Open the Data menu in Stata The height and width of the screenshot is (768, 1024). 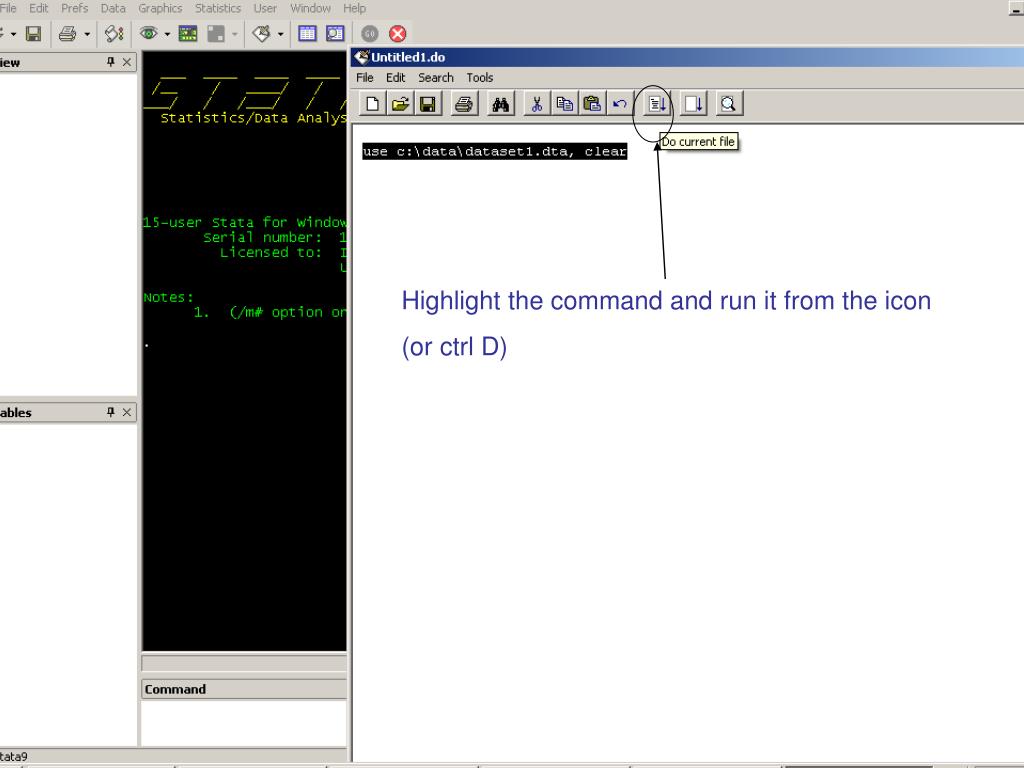pyautogui.click(x=113, y=8)
